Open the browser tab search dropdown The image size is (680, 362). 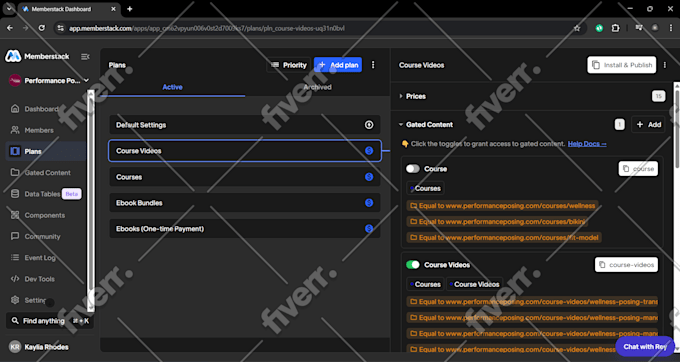click(9, 8)
